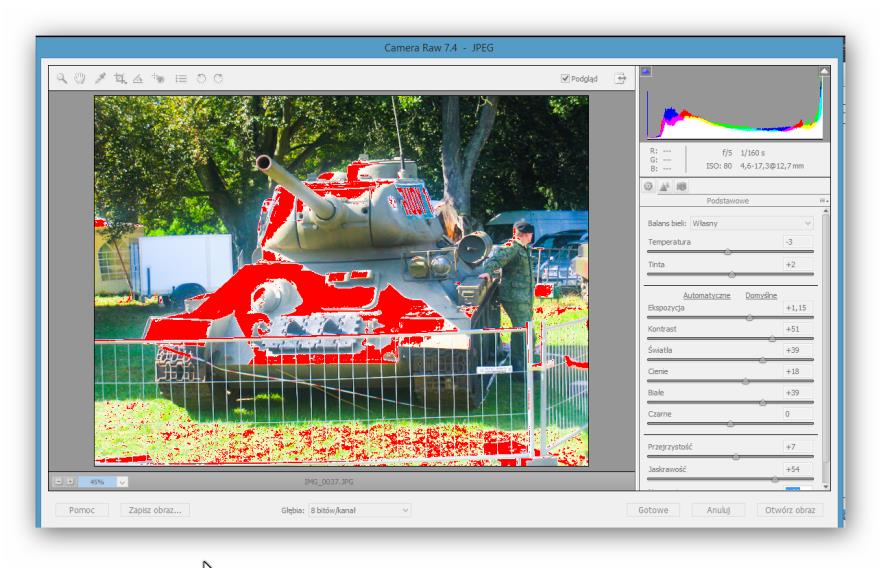Click the Temperatura value field

[798, 242]
